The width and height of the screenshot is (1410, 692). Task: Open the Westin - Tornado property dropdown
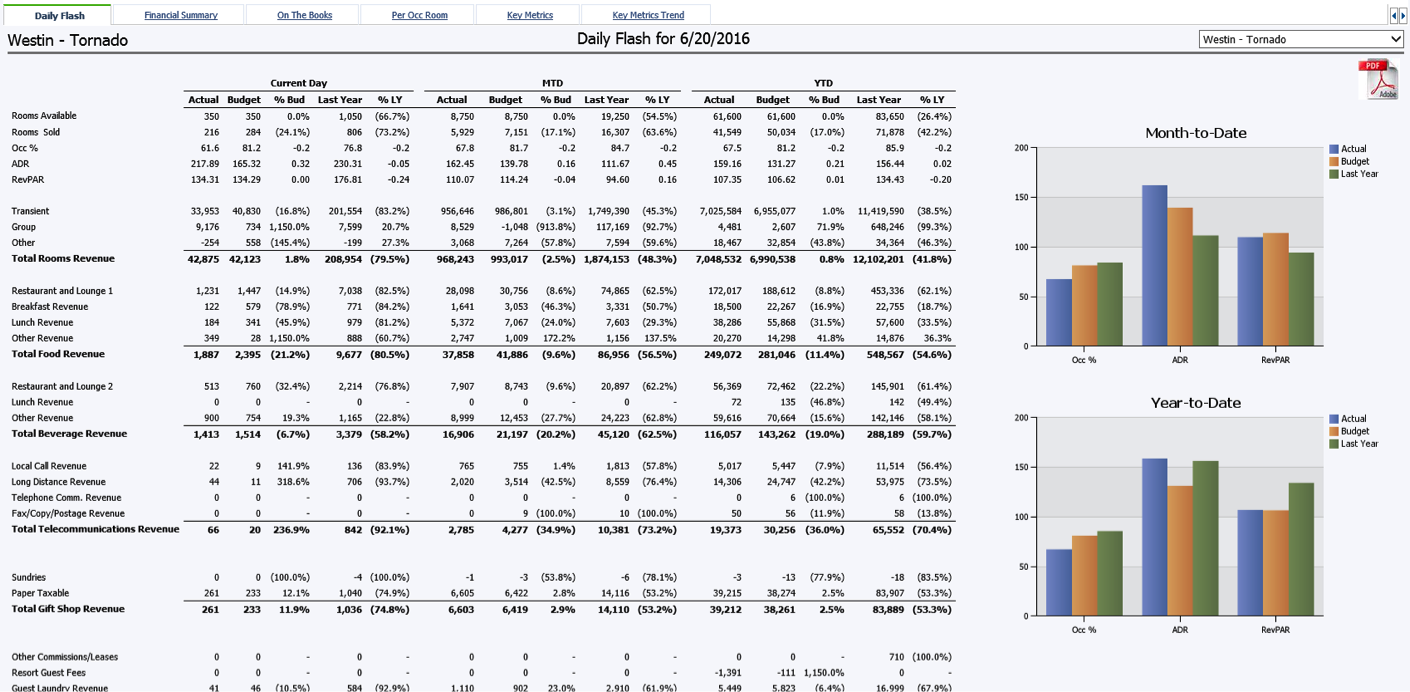click(x=1301, y=39)
